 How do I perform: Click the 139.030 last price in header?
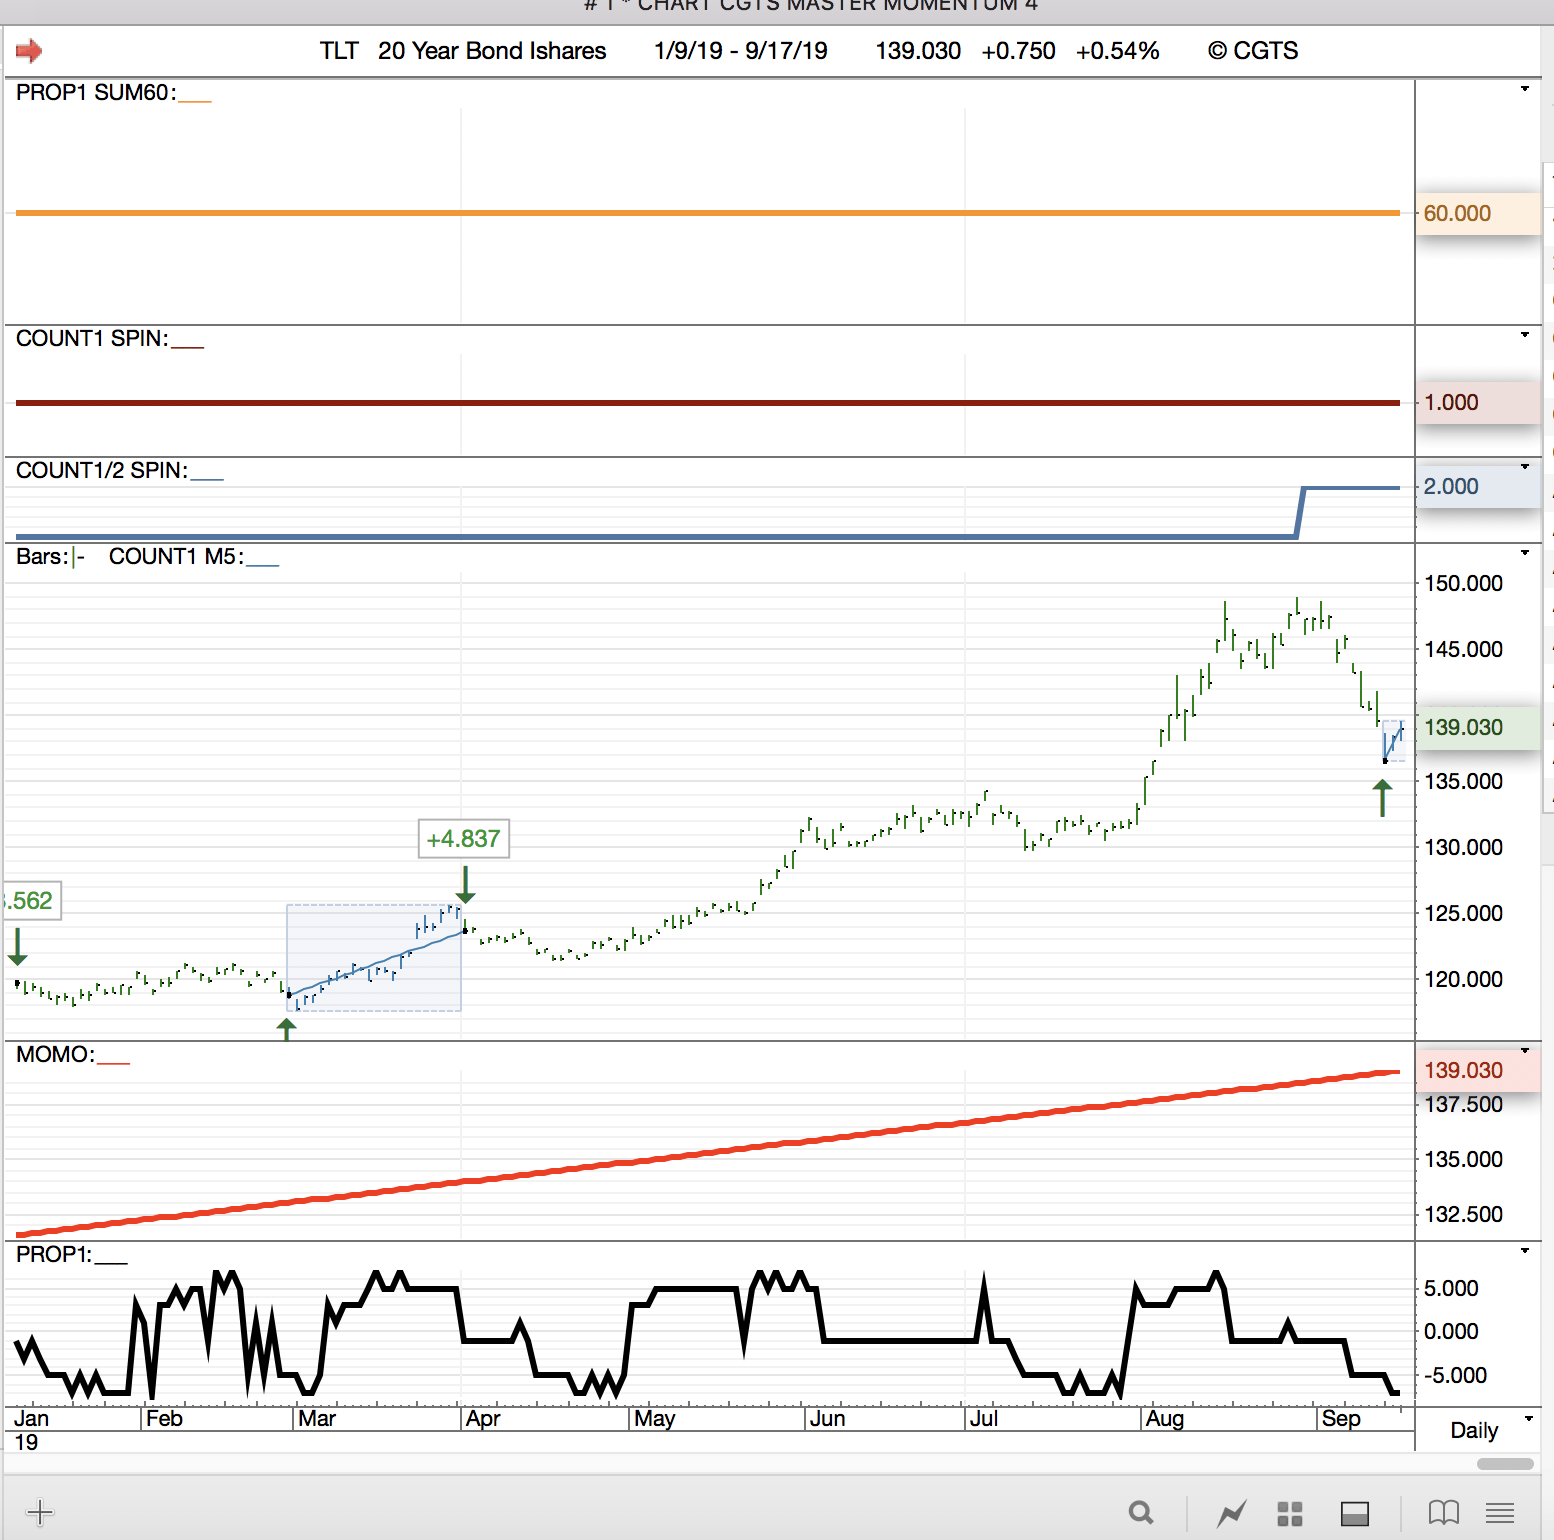(918, 51)
